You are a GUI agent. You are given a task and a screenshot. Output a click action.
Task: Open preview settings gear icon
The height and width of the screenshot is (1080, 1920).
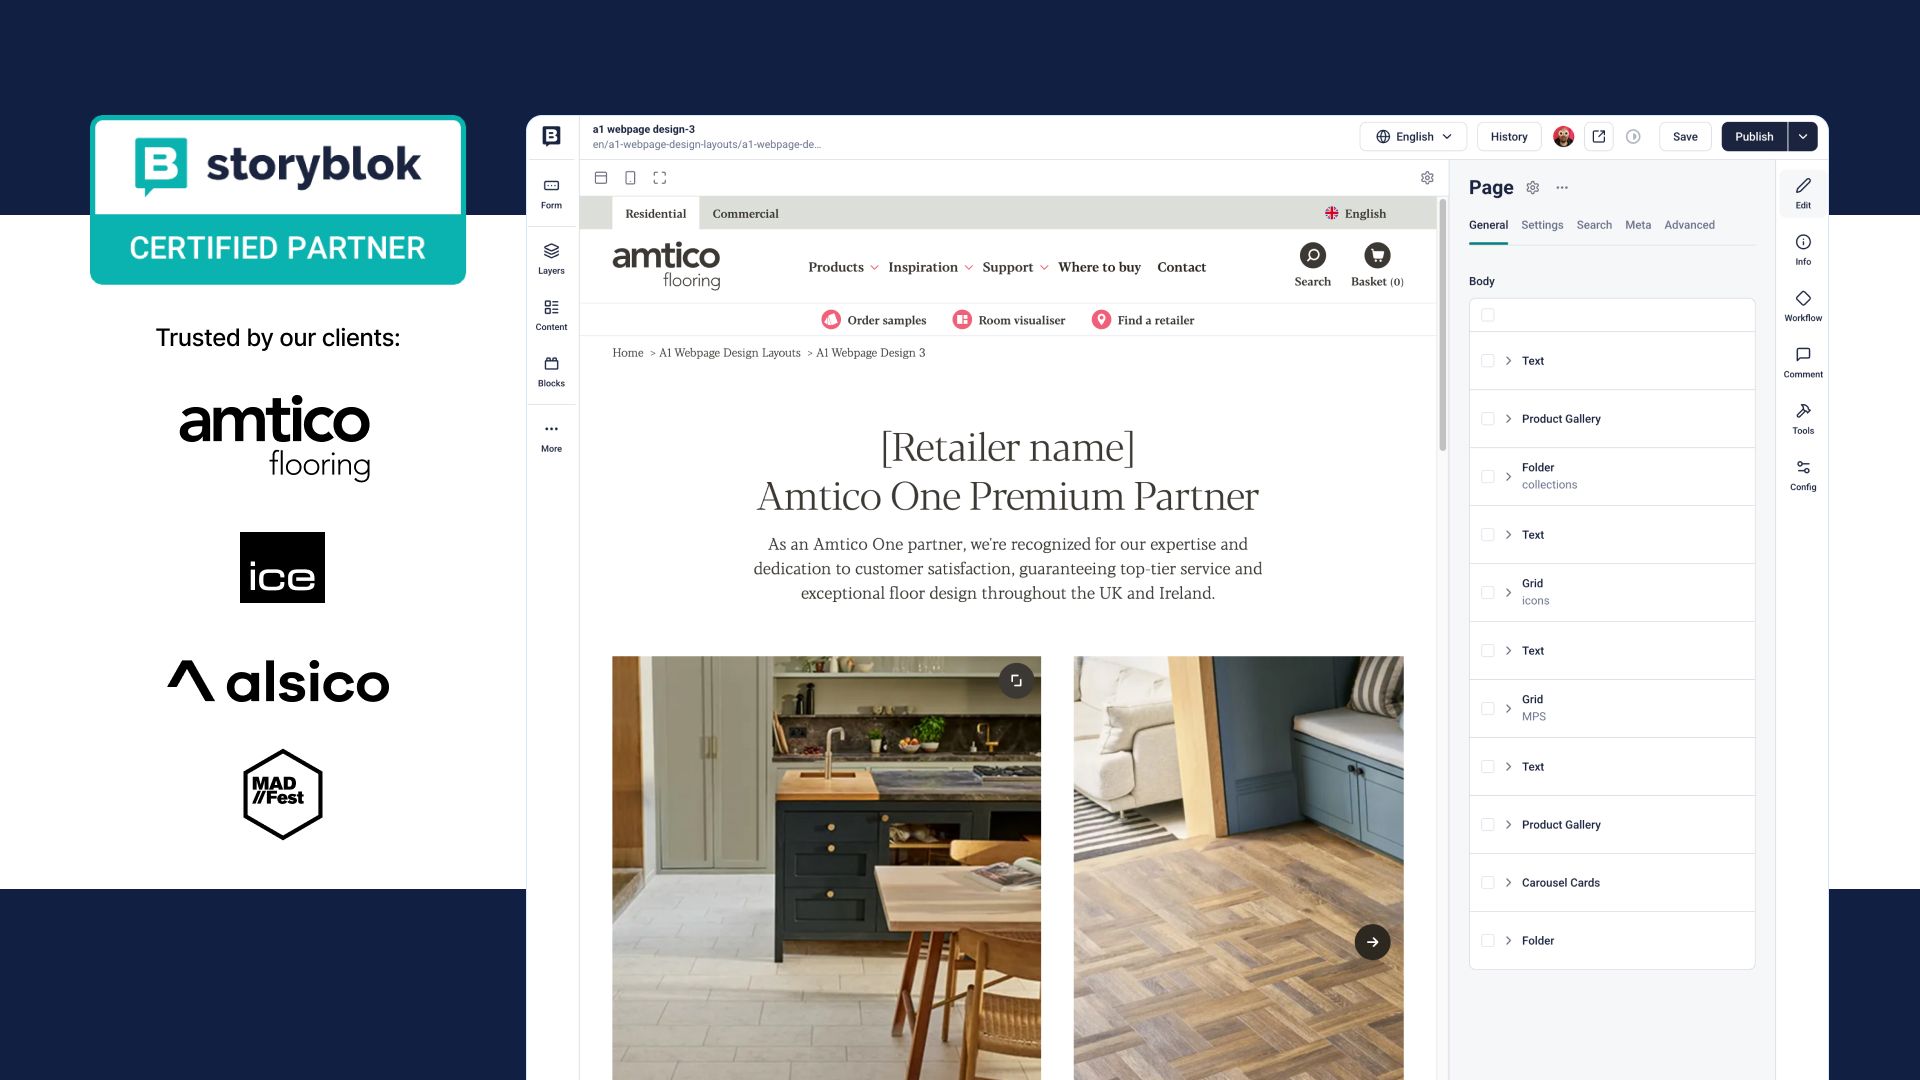click(1427, 178)
